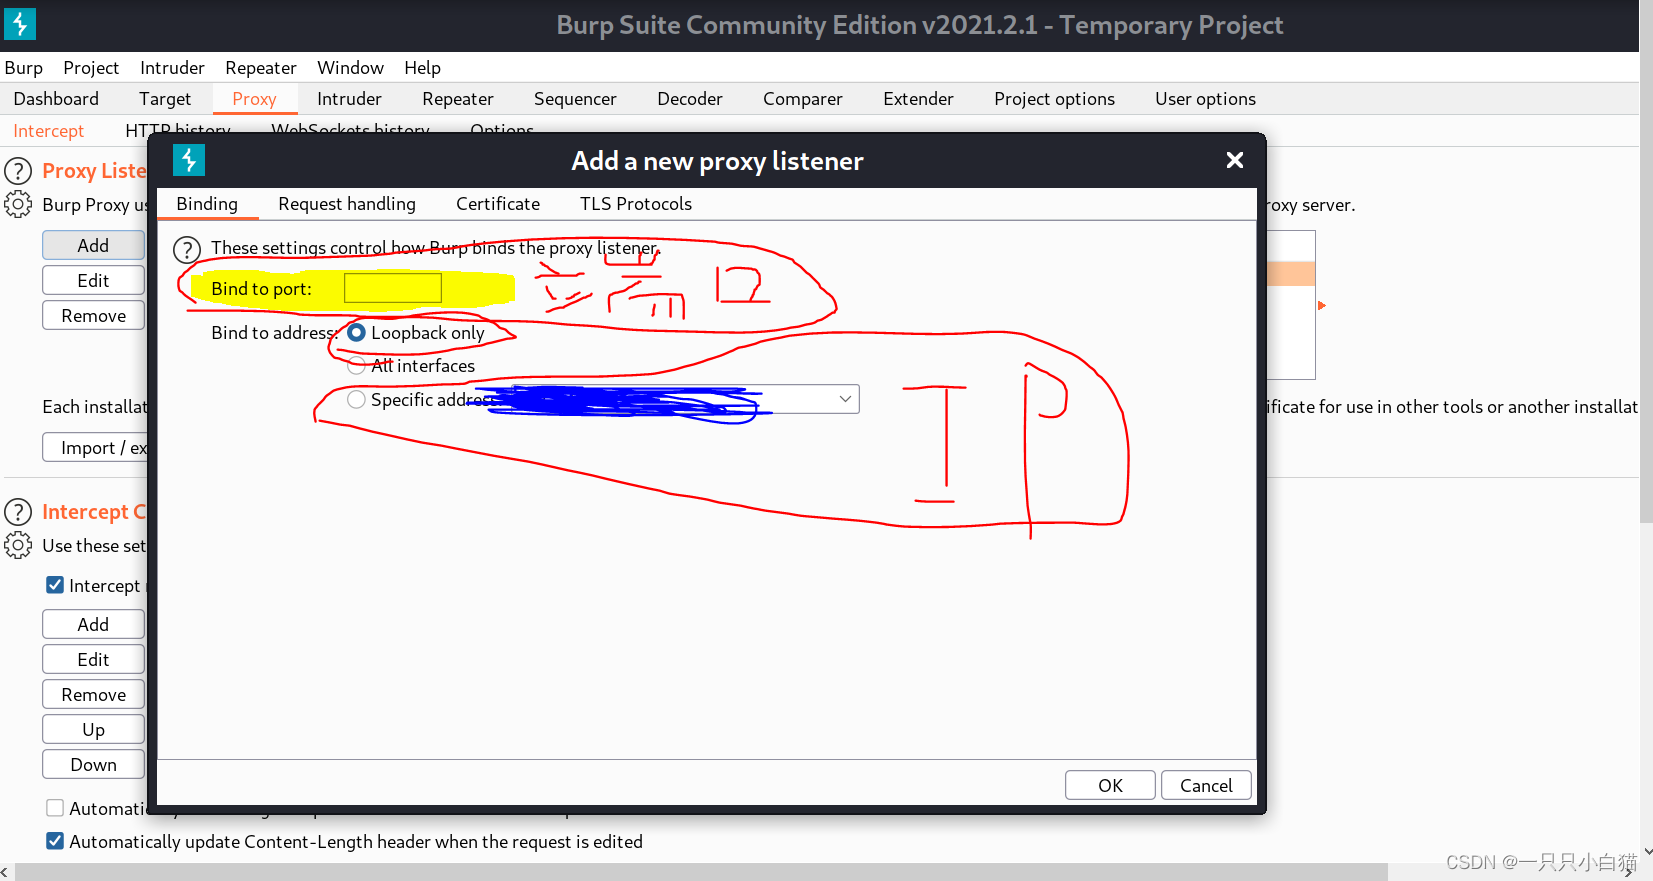Open the Repeater menu
This screenshot has height=881, width=1653.
[261, 68]
